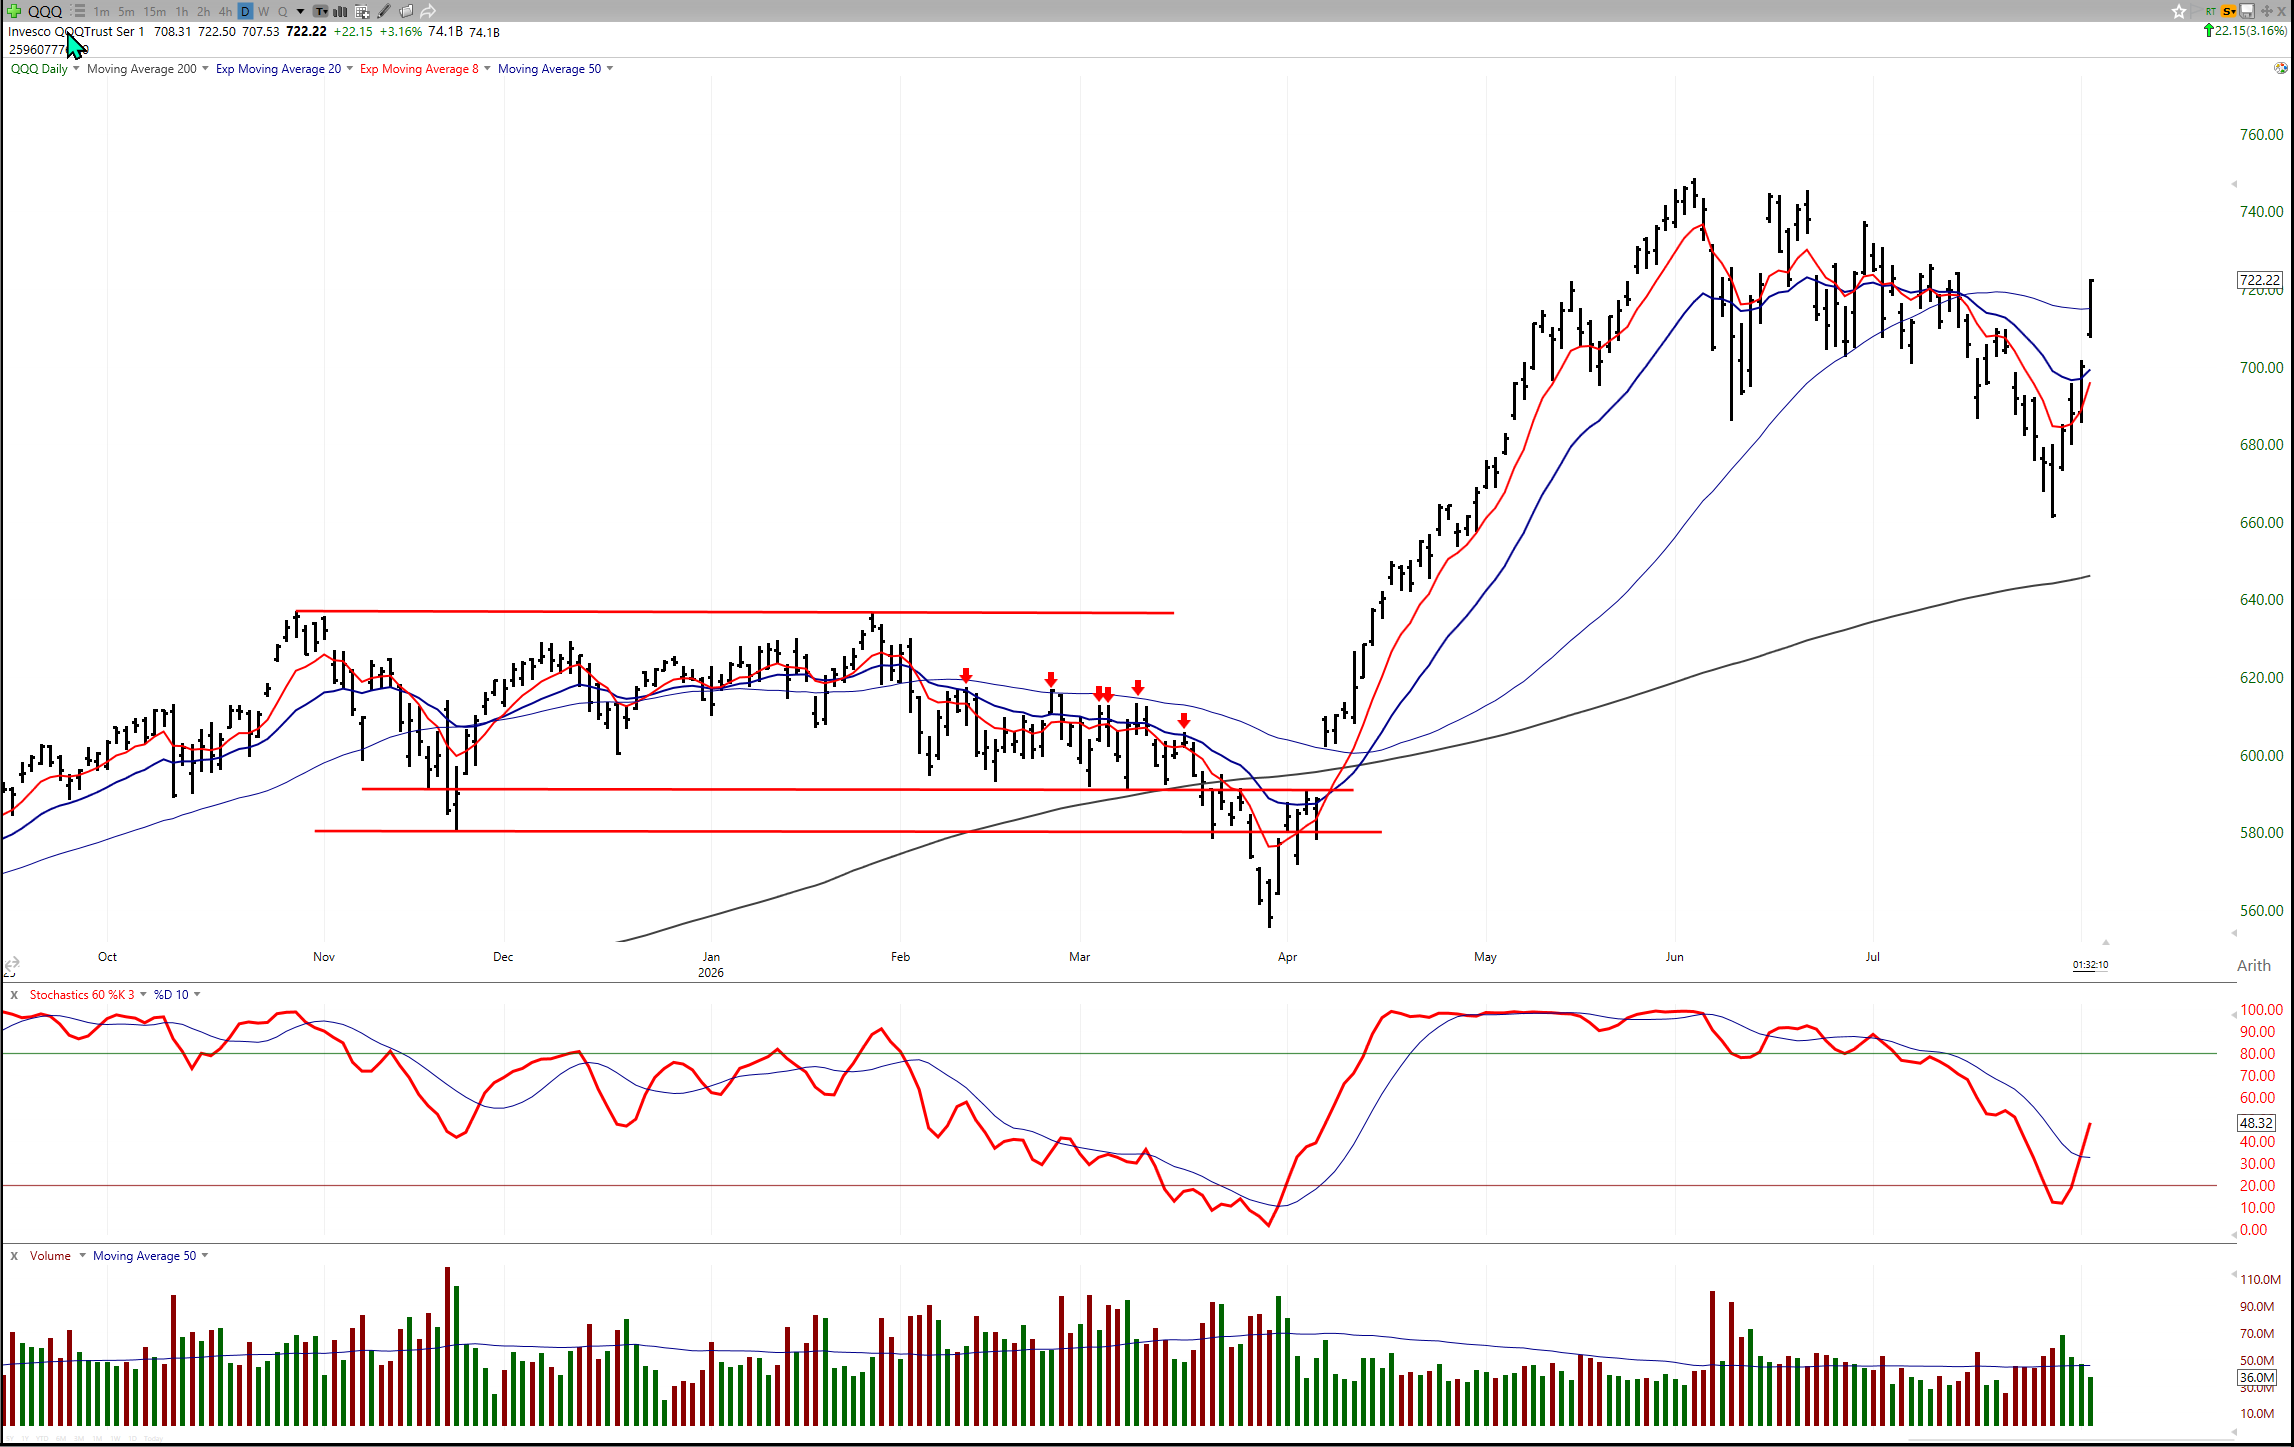
Task: Mark chart as favorite with star icon
Action: [x=2179, y=11]
